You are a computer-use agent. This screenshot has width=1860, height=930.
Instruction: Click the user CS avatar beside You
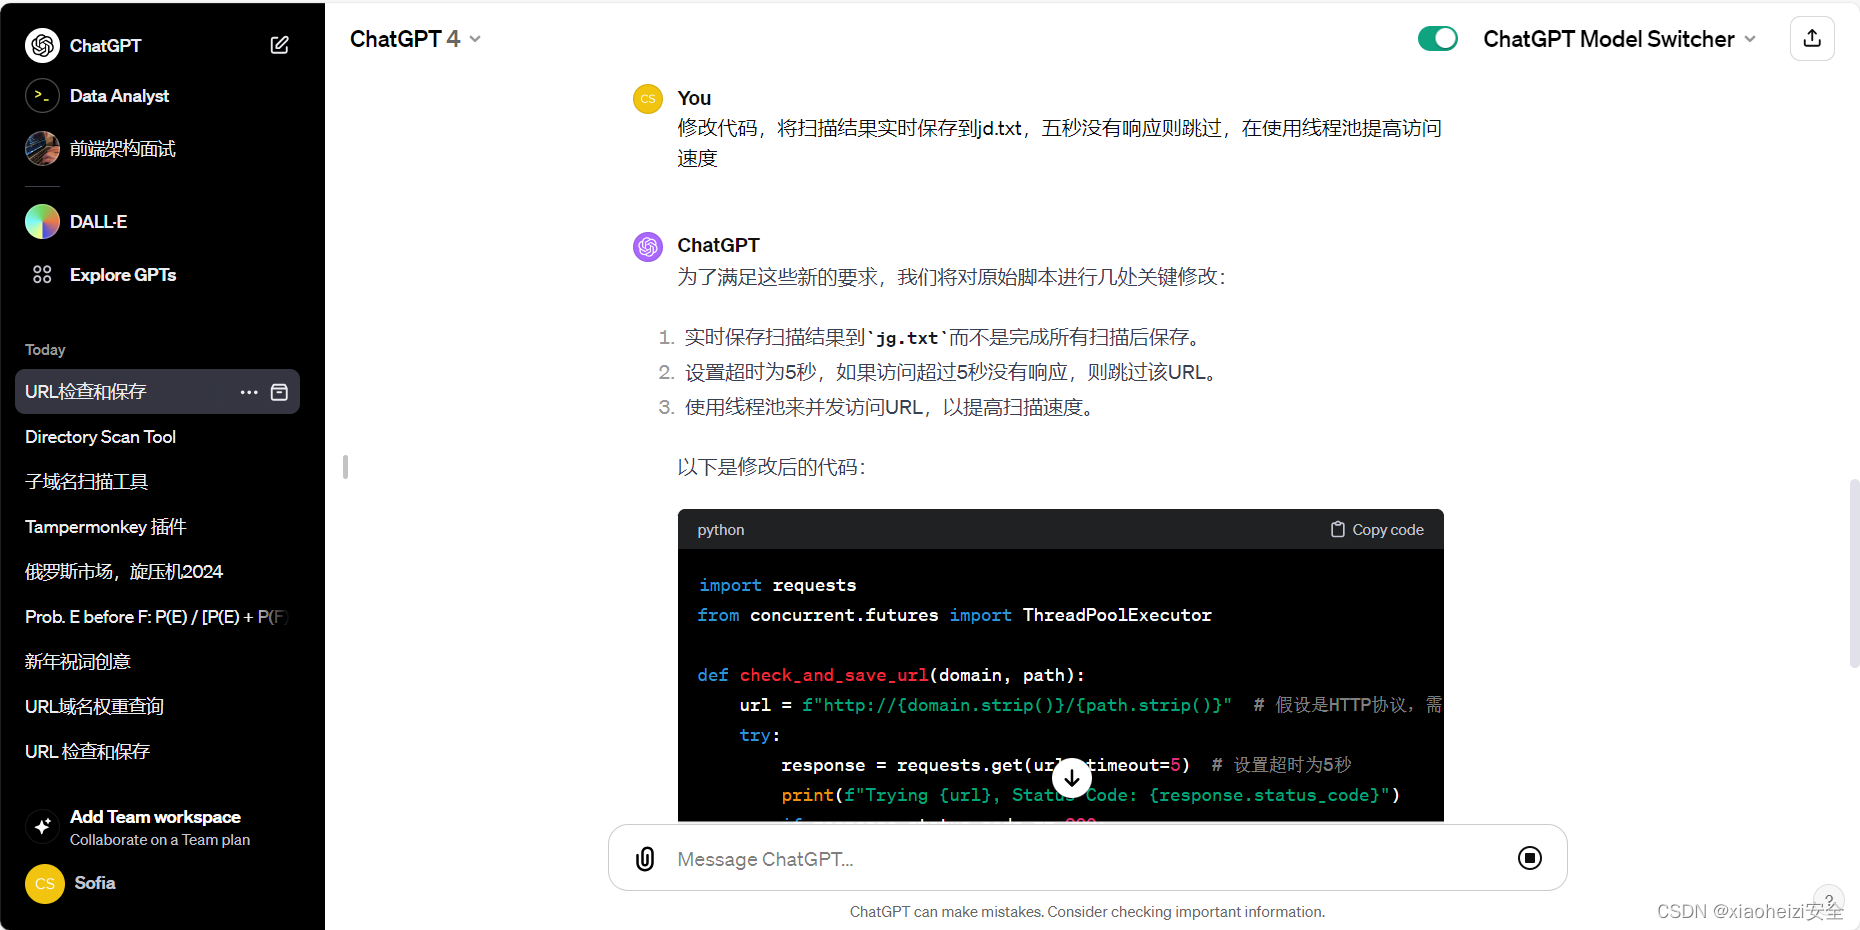point(648,99)
